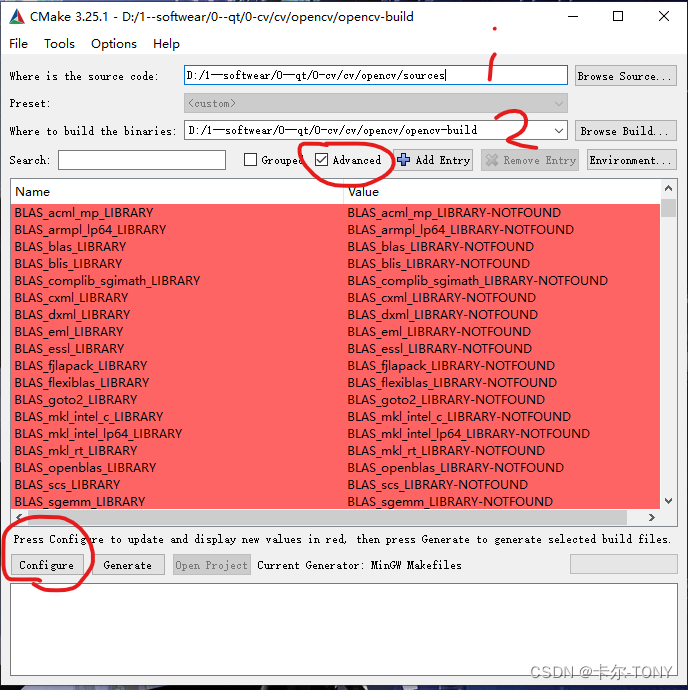688x690 pixels.
Task: Select the BLAS_essl_LIBRARY entry name
Action: click(70, 349)
